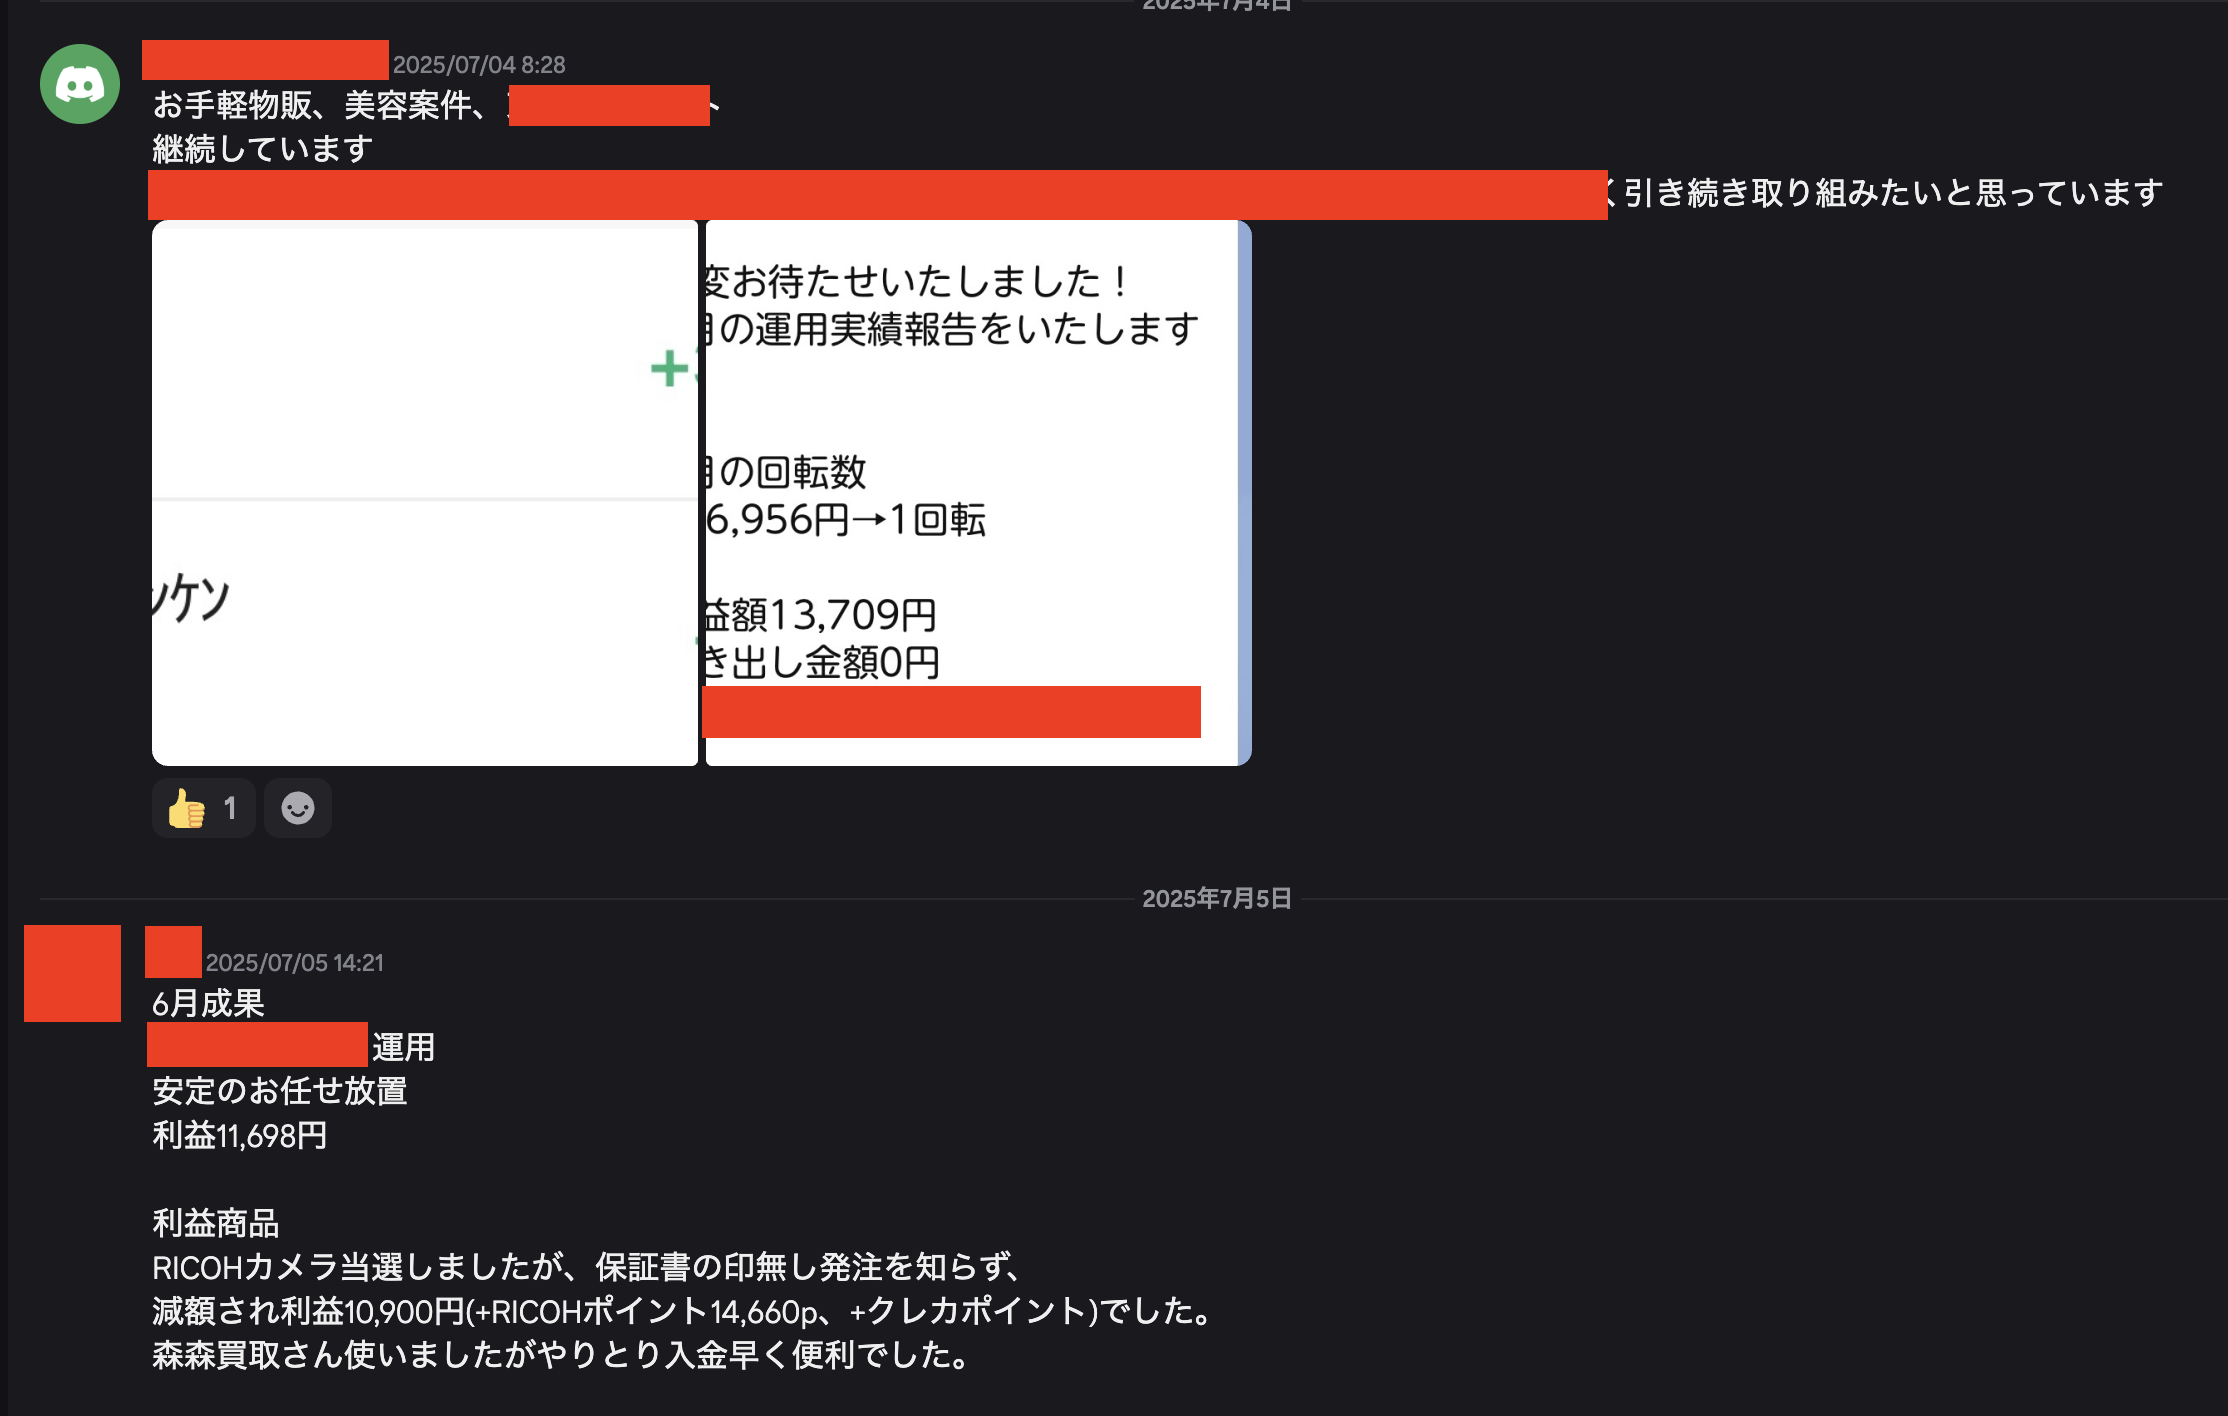This screenshot has height=1416, width=2228.
Task: Click the text 引き続き取り組みたいと思っています
Action: (x=1892, y=193)
